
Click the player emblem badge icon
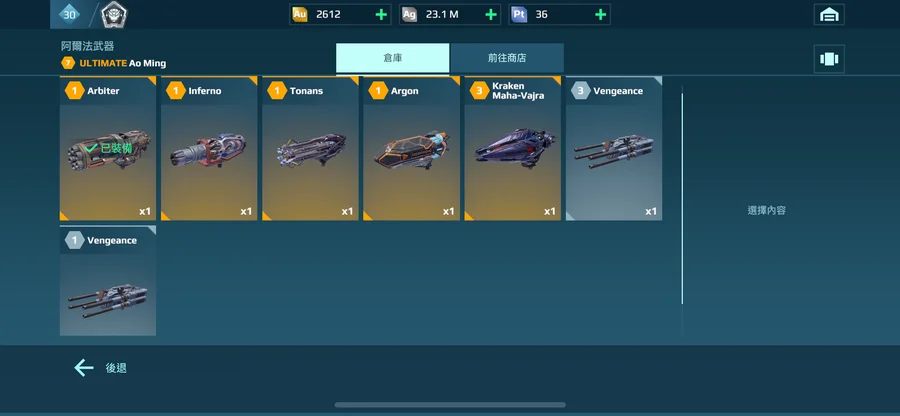[114, 14]
